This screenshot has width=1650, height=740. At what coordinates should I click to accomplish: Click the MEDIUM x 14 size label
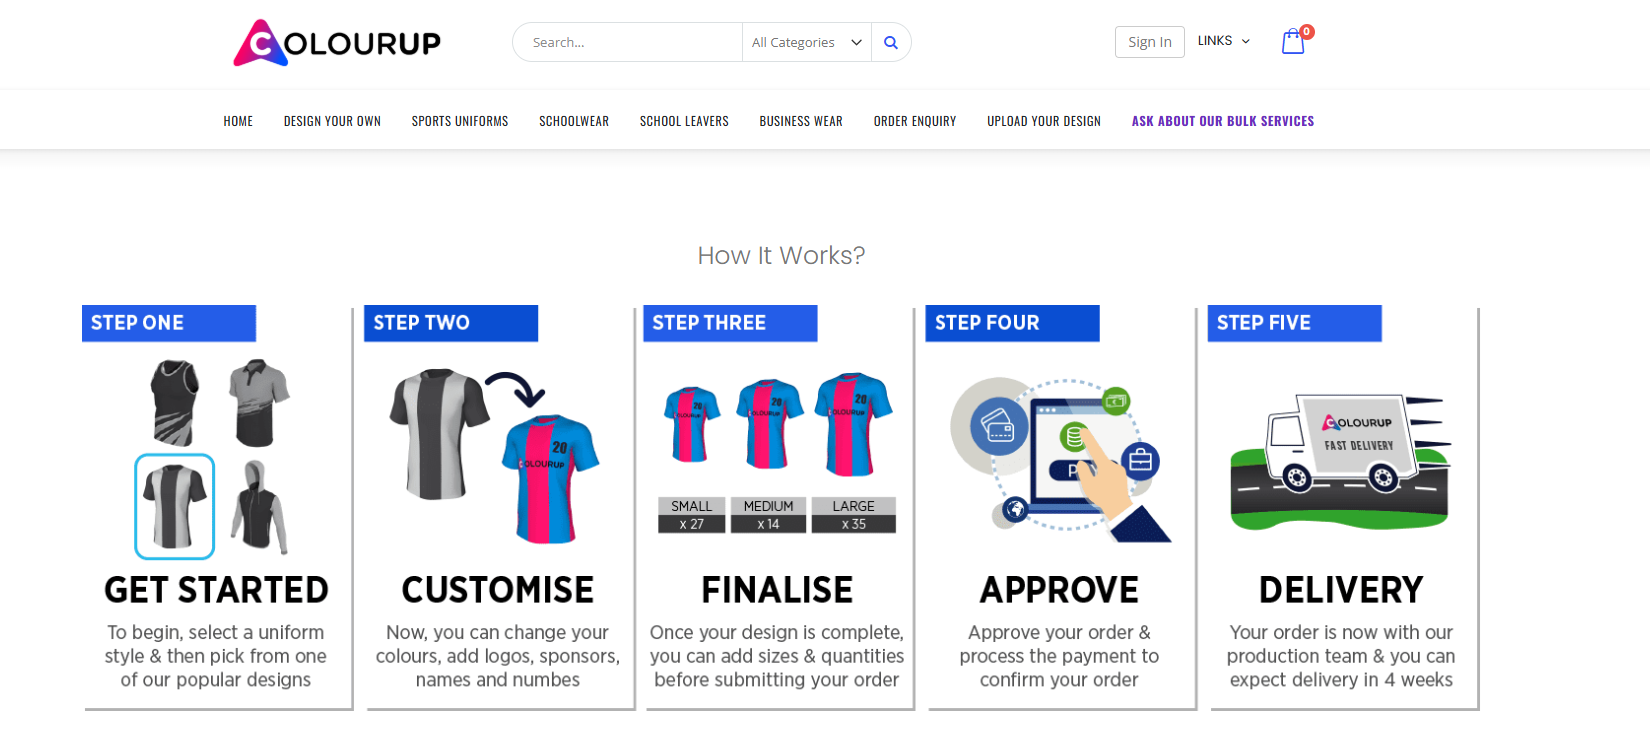point(768,515)
